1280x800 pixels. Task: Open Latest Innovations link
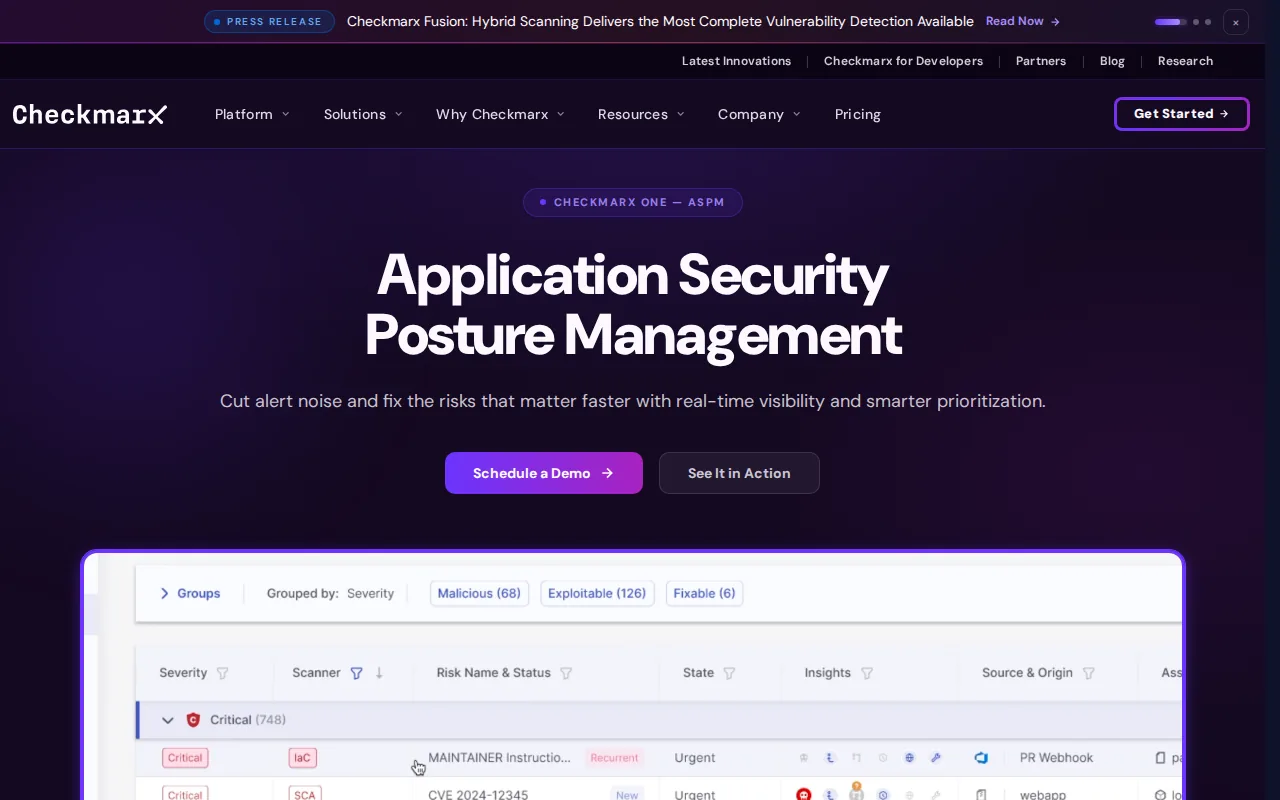(x=736, y=61)
